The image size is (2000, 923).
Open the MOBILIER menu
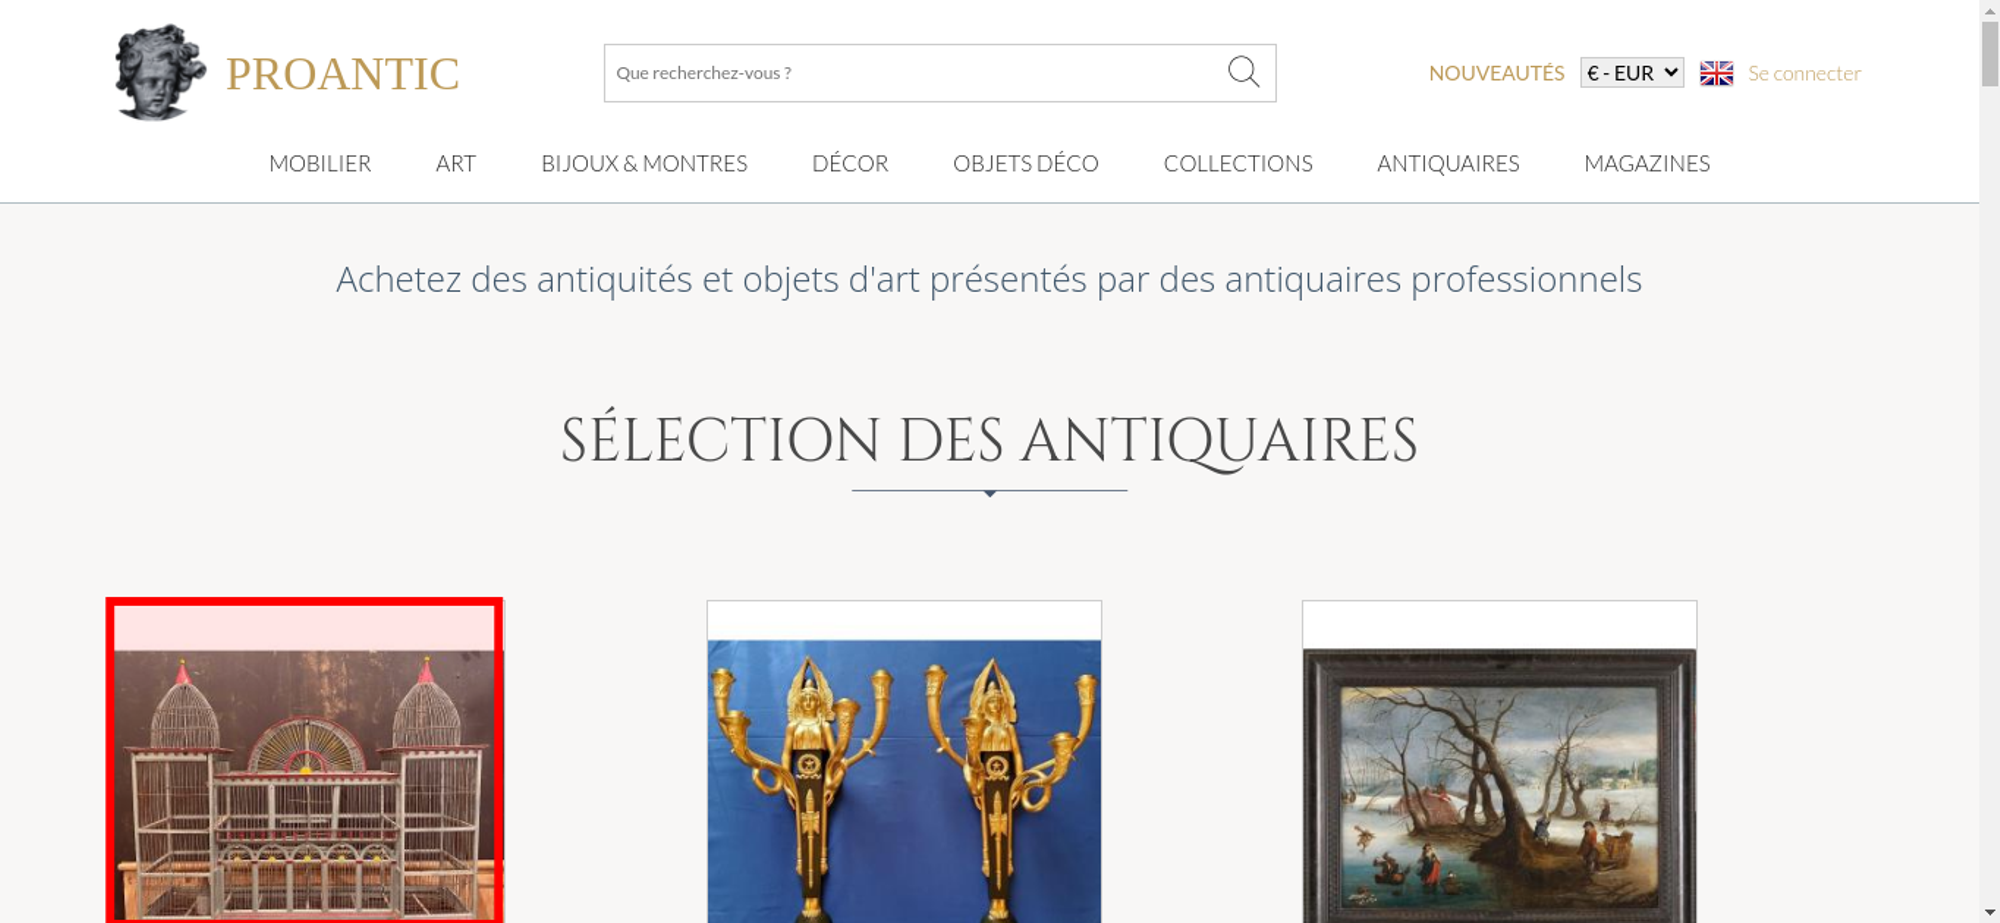(320, 163)
